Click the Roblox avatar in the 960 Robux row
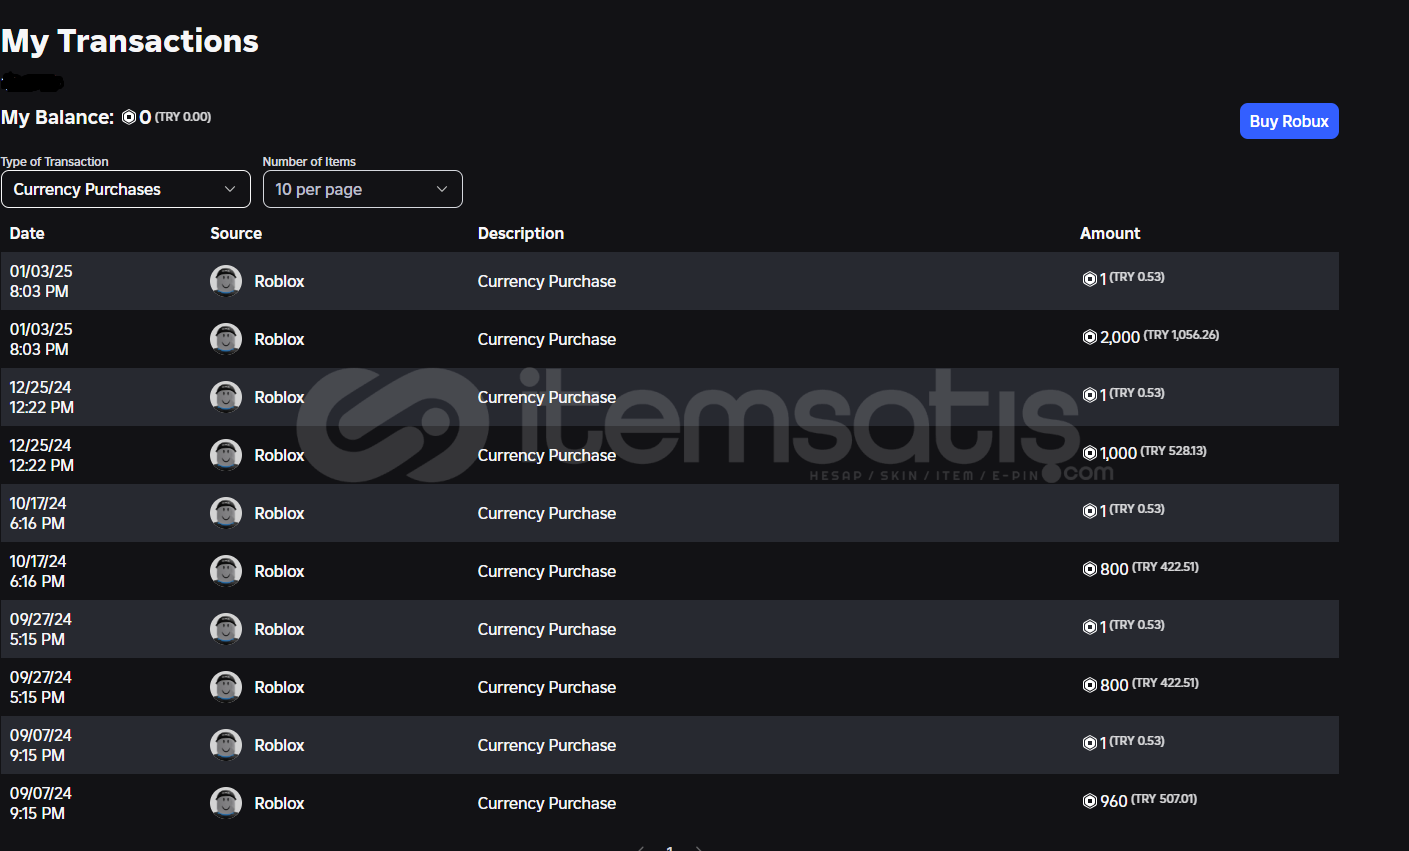1409x851 pixels. point(226,803)
